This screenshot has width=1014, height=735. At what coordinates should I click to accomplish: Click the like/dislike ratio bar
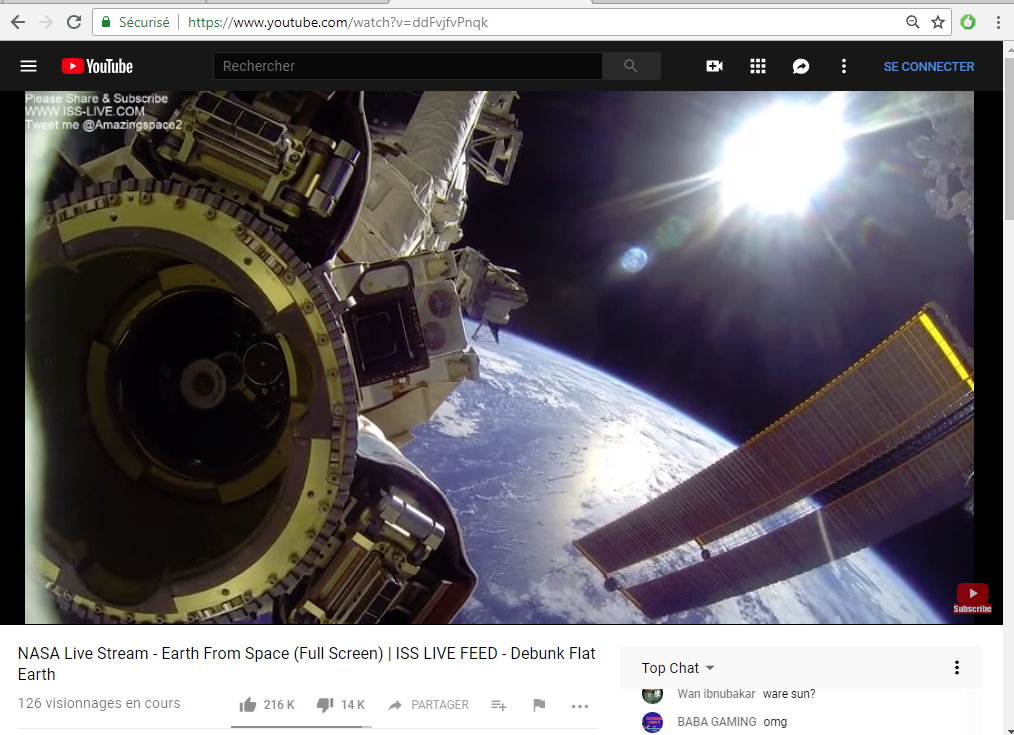pyautogui.click(x=301, y=727)
